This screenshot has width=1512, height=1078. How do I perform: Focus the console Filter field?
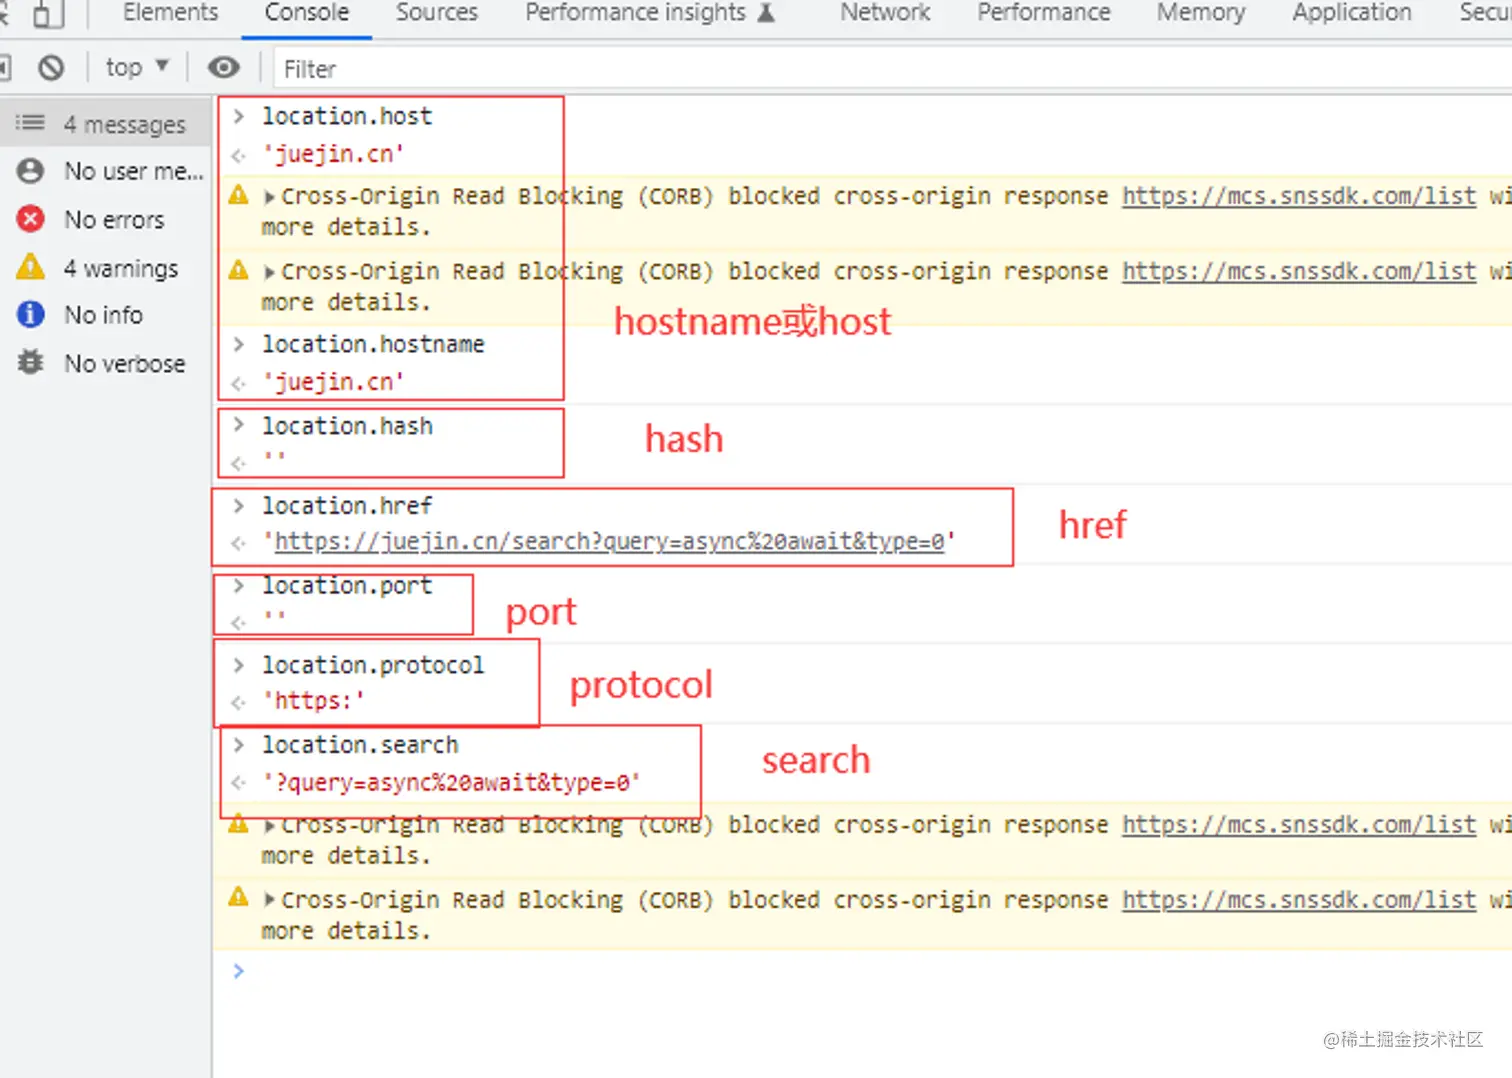pyautogui.click(x=892, y=68)
